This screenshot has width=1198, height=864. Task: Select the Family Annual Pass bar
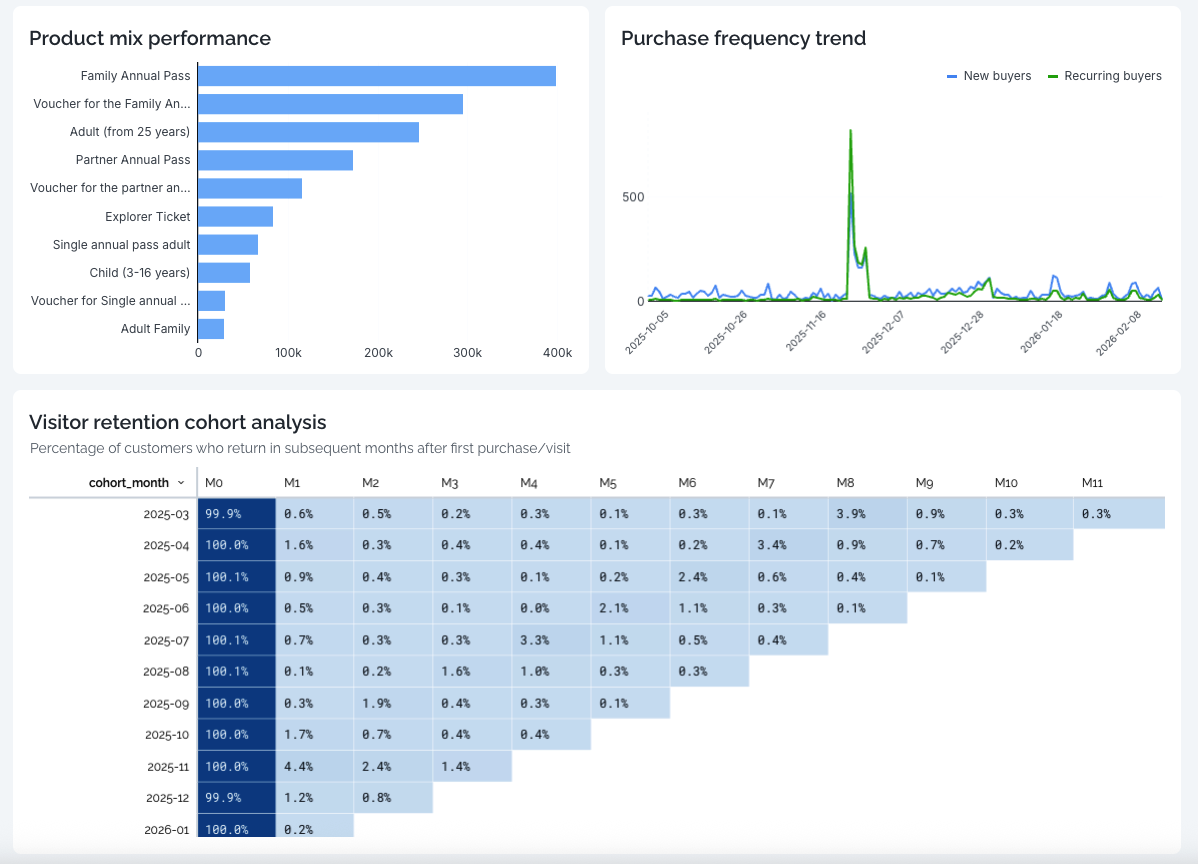coord(377,75)
